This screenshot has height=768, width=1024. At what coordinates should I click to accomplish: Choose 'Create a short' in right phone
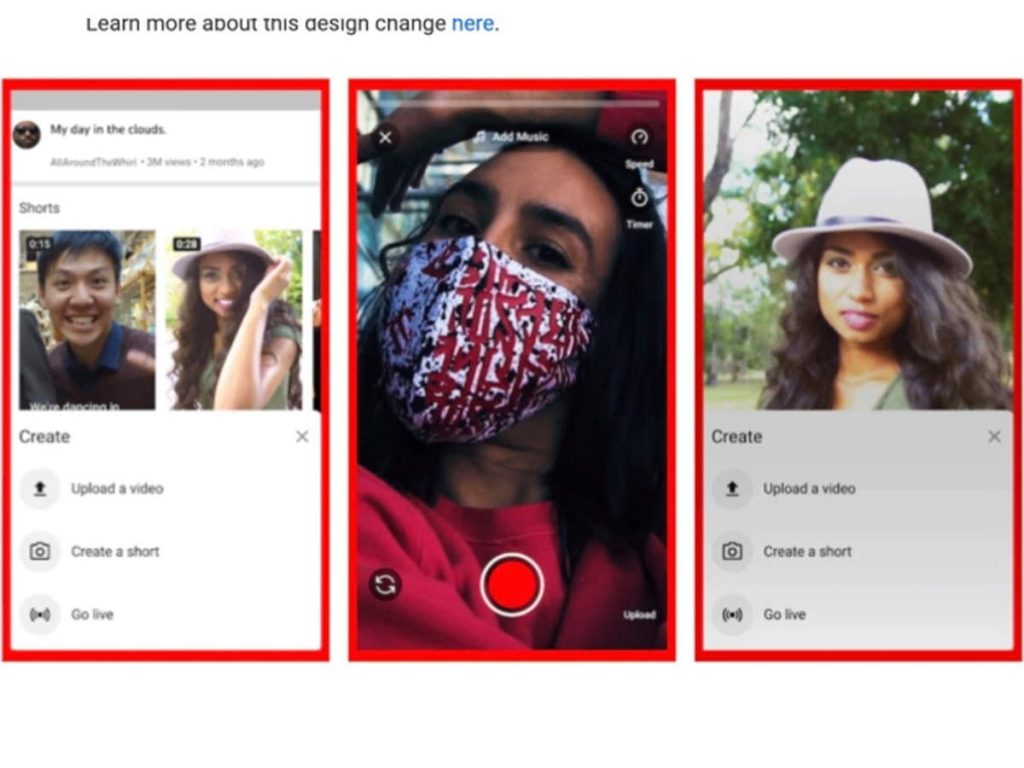pos(807,552)
